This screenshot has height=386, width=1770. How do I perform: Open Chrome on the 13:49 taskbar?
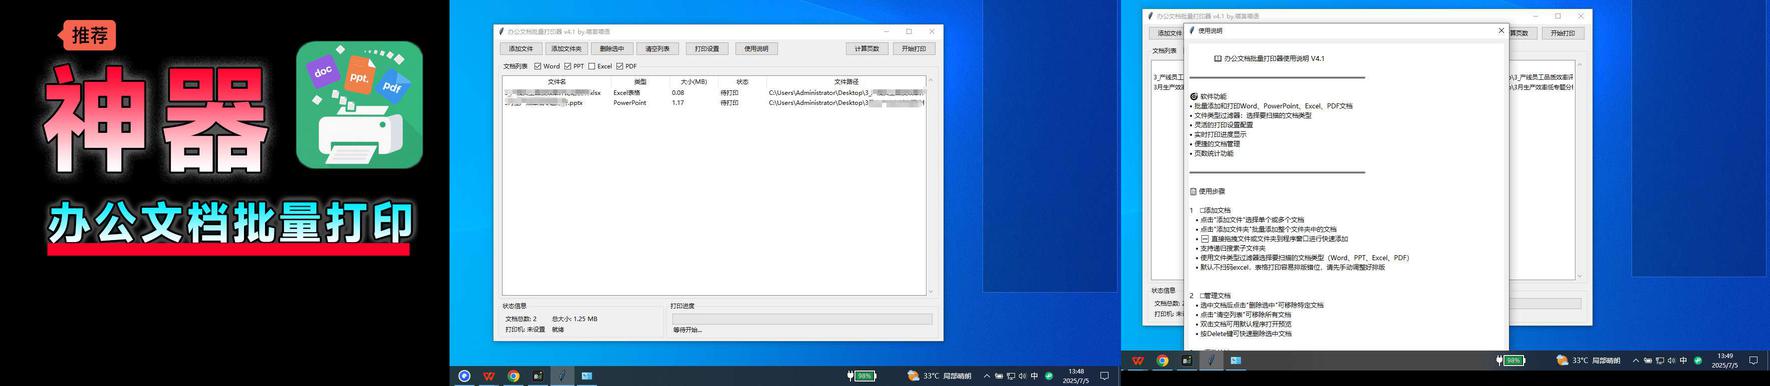pyautogui.click(x=1163, y=361)
